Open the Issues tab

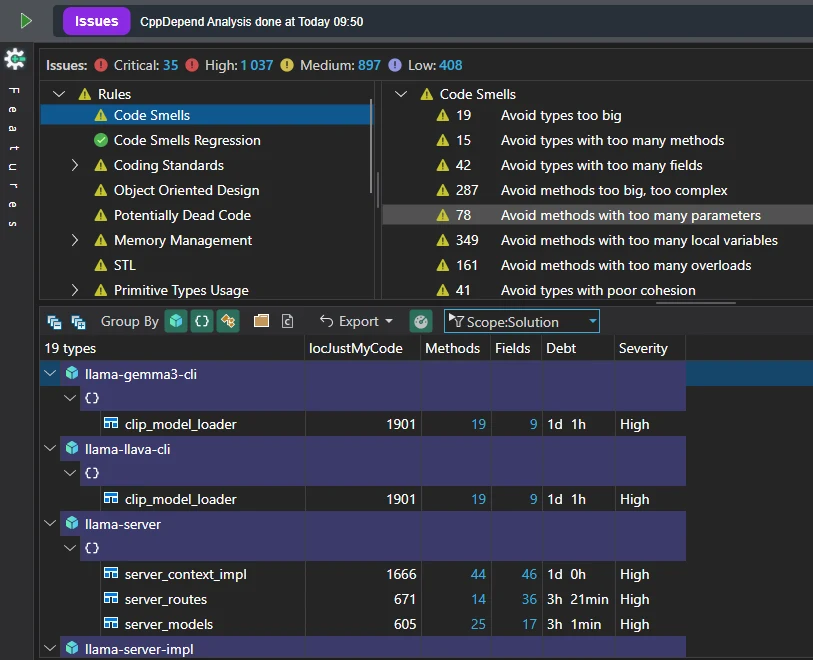(96, 21)
